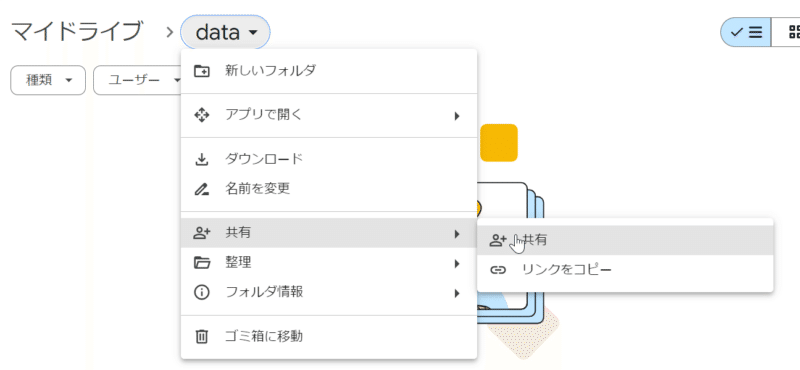The width and height of the screenshot is (800, 370).
Task: Click the link icon beside リンクをコピー
Action: point(498,269)
